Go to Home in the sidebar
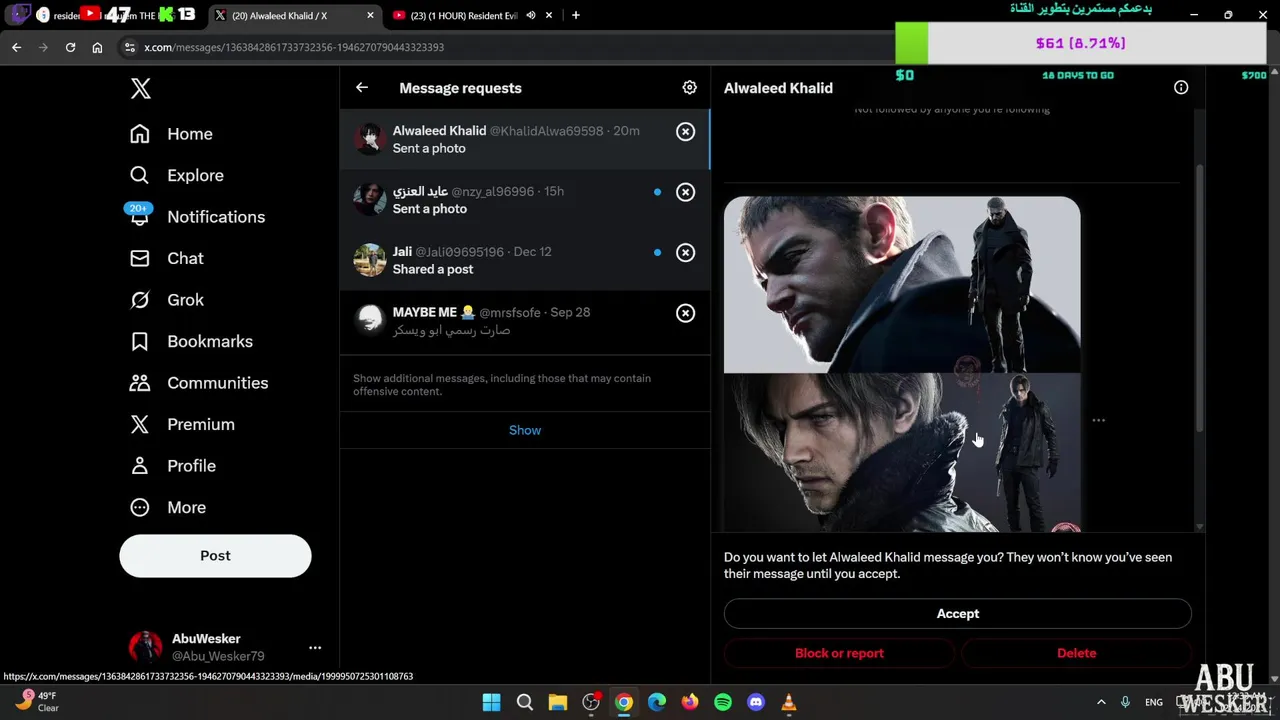This screenshot has height=720, width=1280. (x=171, y=134)
